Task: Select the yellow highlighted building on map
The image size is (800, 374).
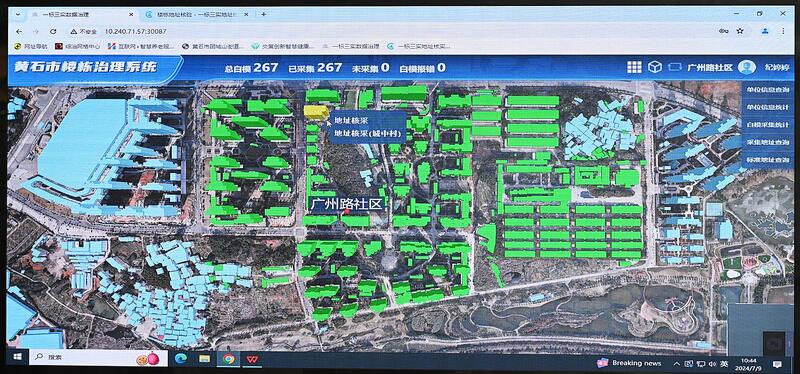Action: pyautogui.click(x=316, y=112)
